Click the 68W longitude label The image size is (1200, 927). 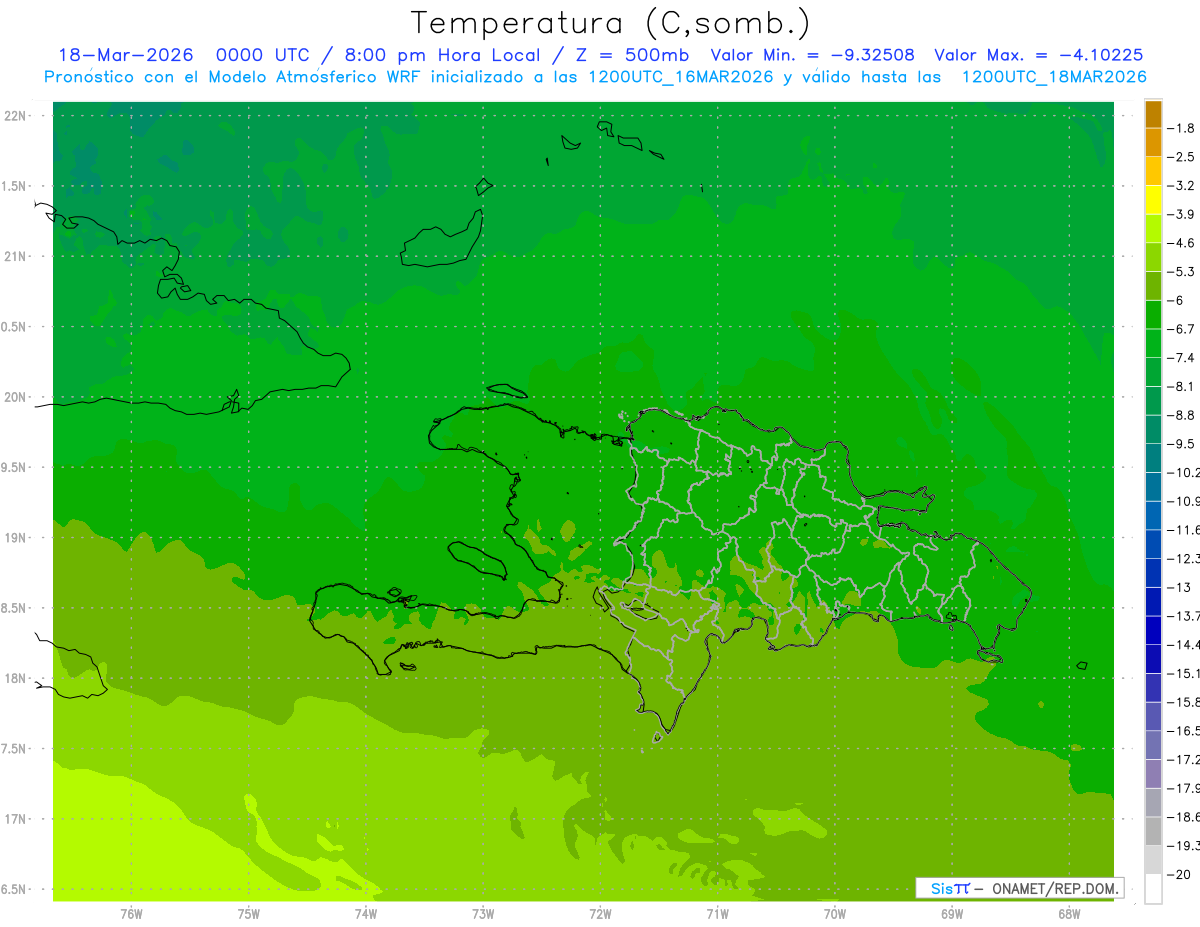pos(1069,914)
